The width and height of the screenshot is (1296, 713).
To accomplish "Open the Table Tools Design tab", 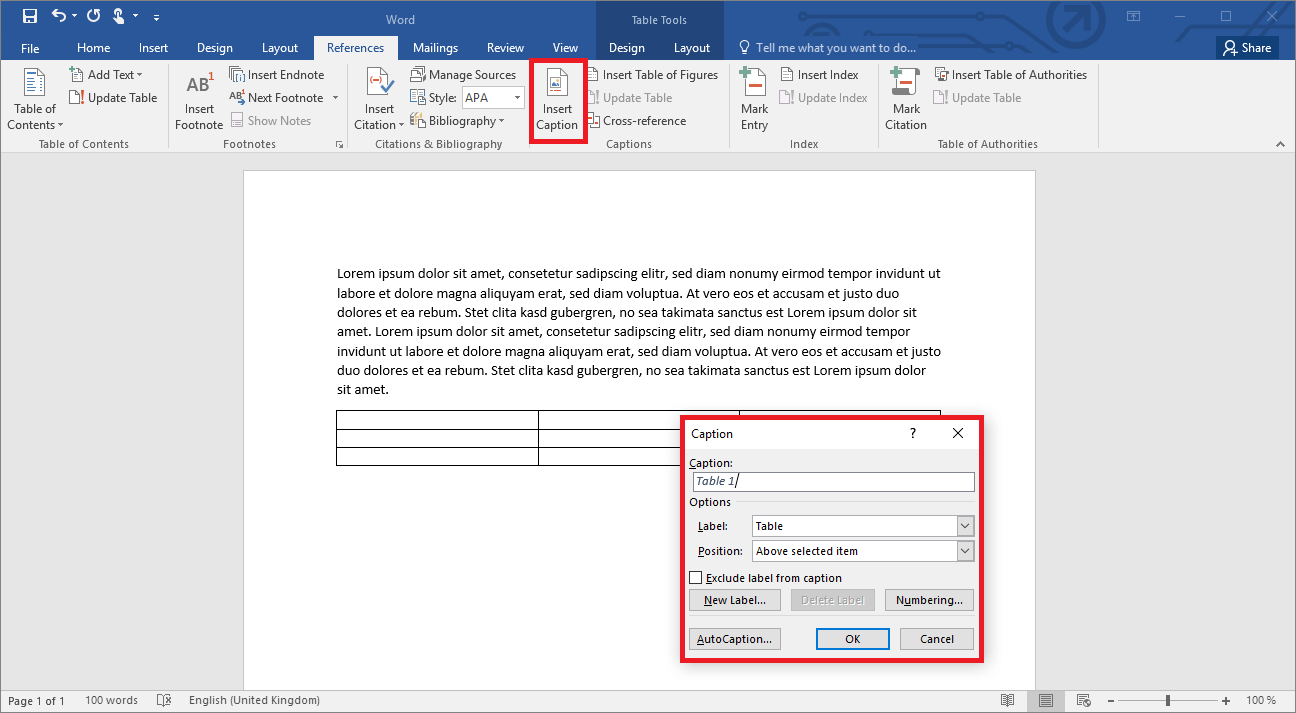I will tap(626, 47).
